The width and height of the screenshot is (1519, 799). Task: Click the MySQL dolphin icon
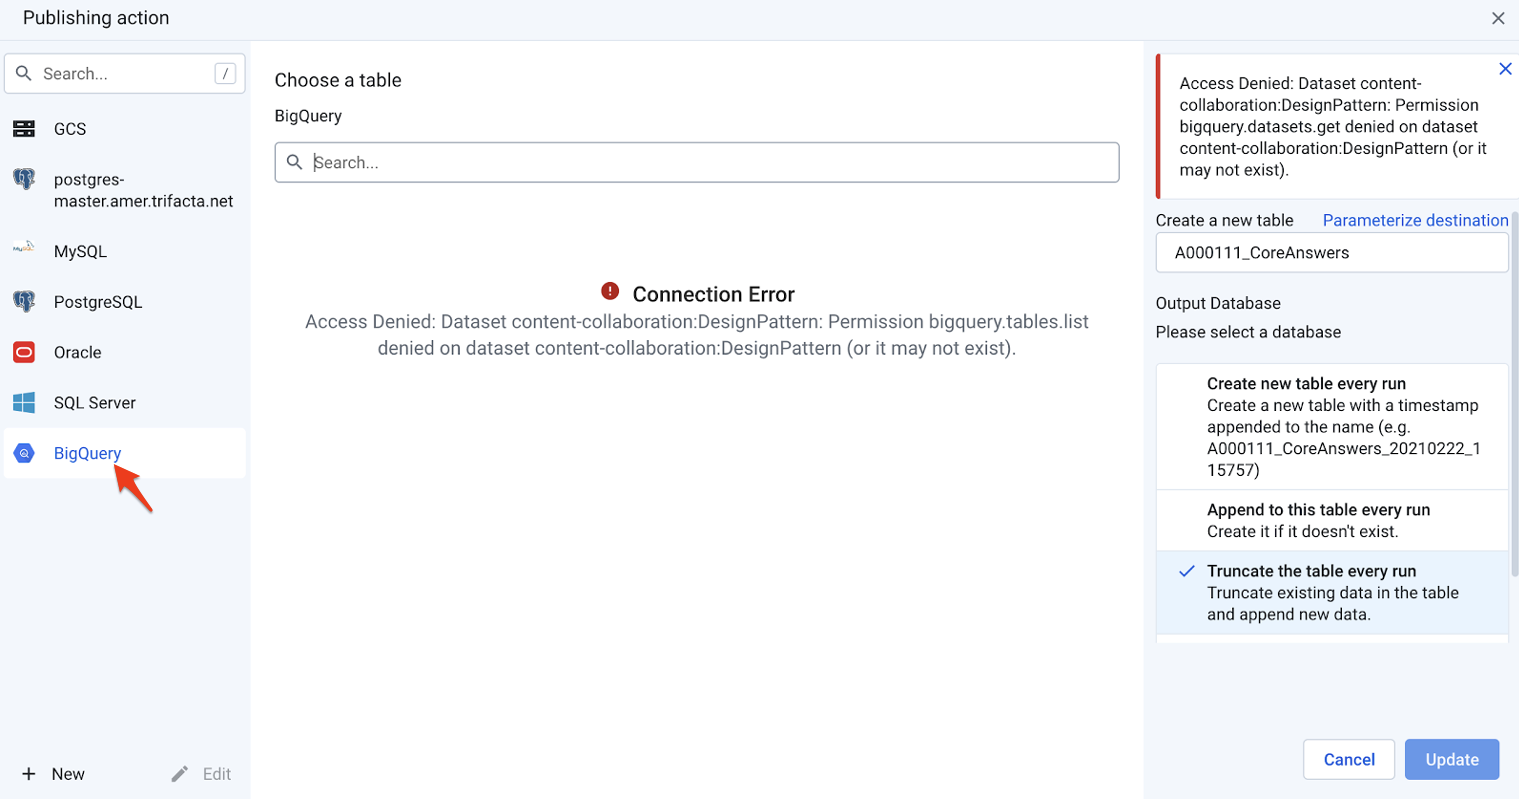(24, 248)
